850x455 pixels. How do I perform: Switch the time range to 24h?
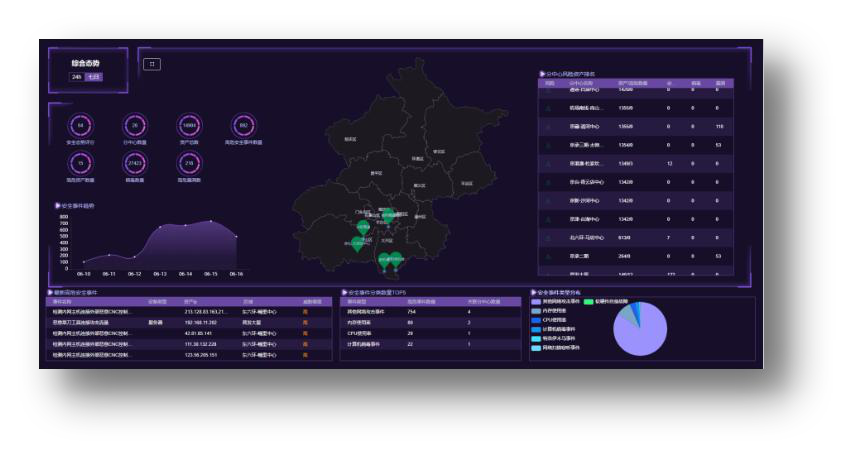point(76,76)
